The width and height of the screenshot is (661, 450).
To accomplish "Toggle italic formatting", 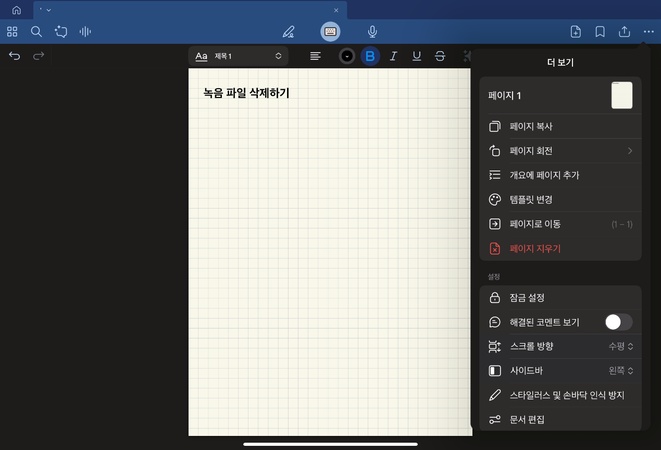I will click(x=393, y=56).
